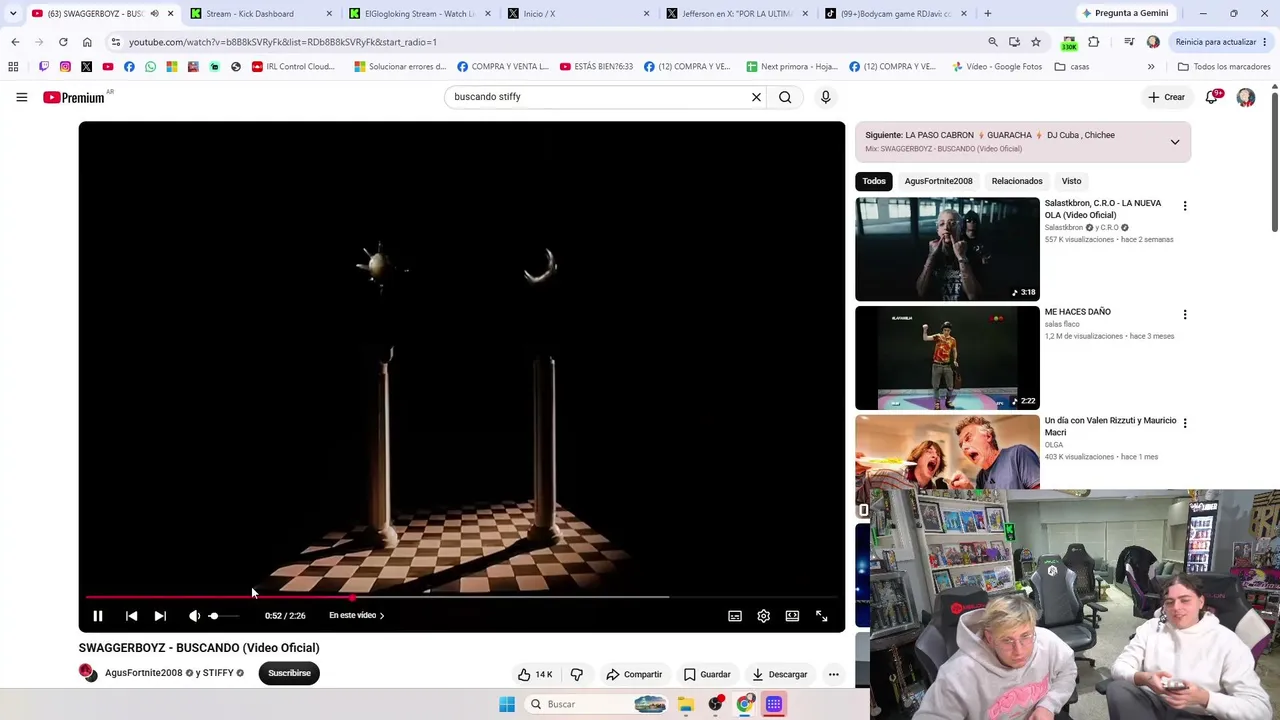Open 'Un día con Valen Rizzuti' video title
This screenshot has width=1280, height=720.
[1110, 427]
